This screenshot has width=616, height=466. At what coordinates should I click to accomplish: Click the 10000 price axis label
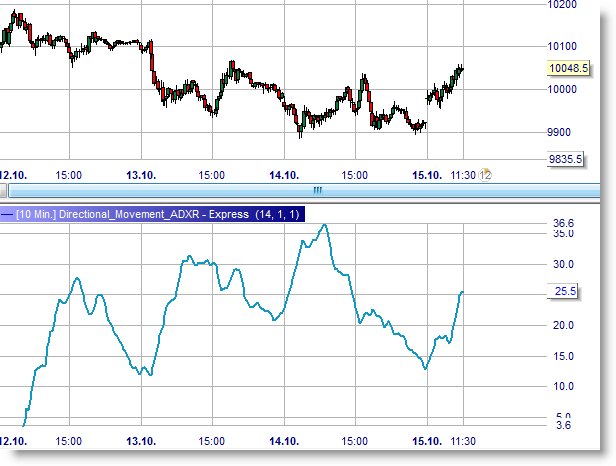click(x=562, y=89)
